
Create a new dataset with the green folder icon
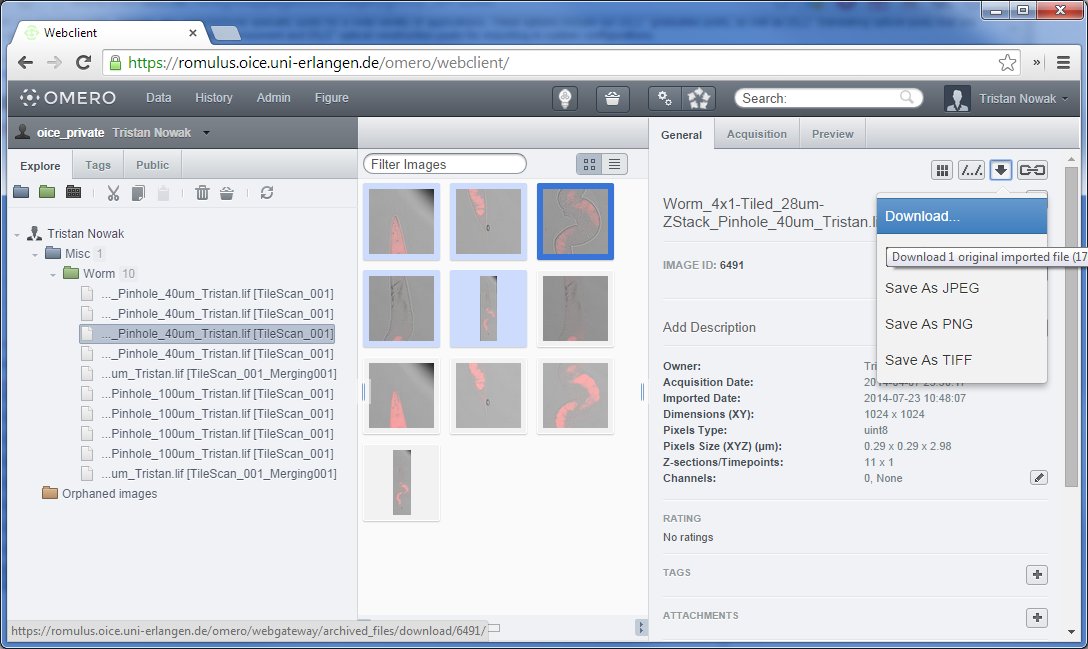pyautogui.click(x=47, y=193)
